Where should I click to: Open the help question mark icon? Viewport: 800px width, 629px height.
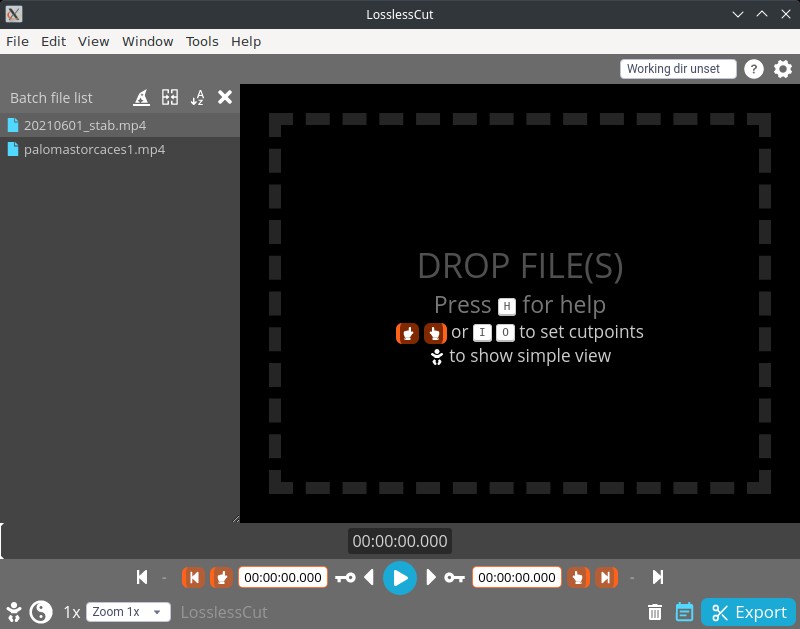[754, 69]
